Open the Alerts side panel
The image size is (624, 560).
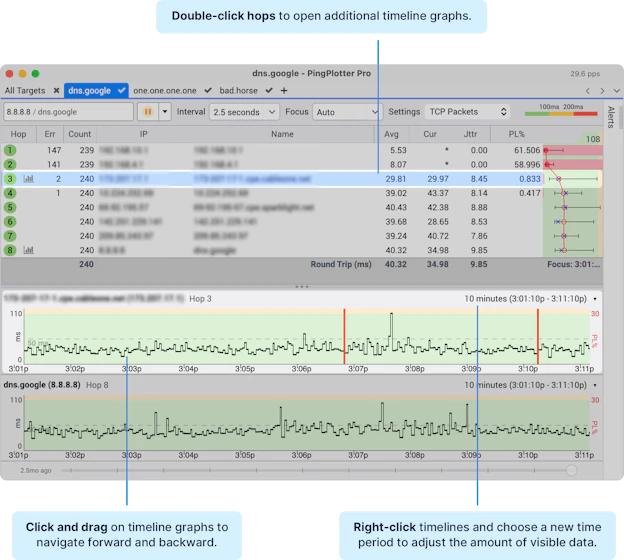611,117
